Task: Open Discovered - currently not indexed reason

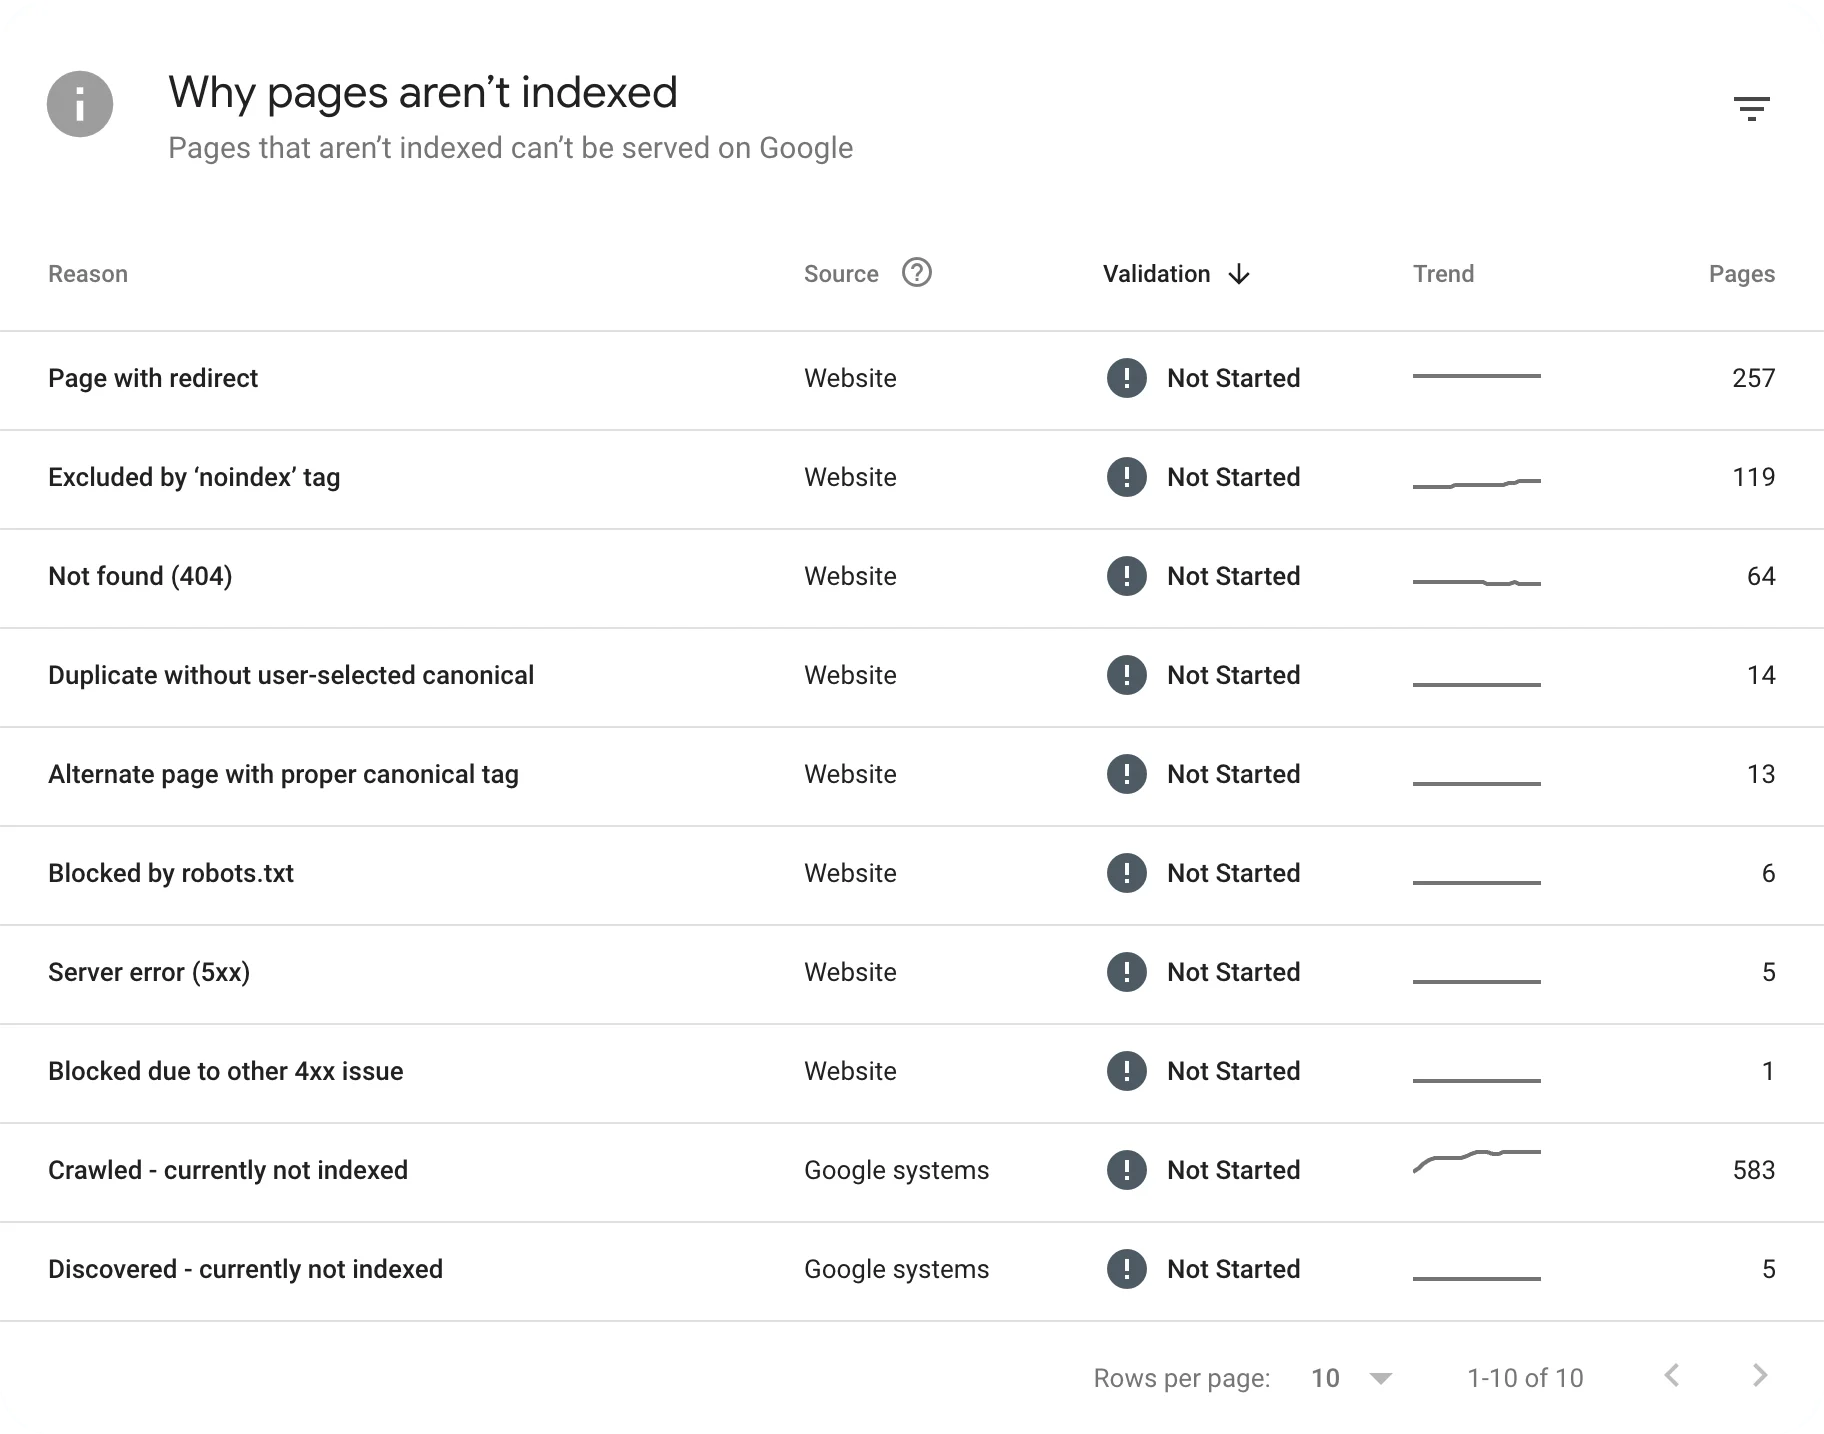Action: pos(245,1269)
